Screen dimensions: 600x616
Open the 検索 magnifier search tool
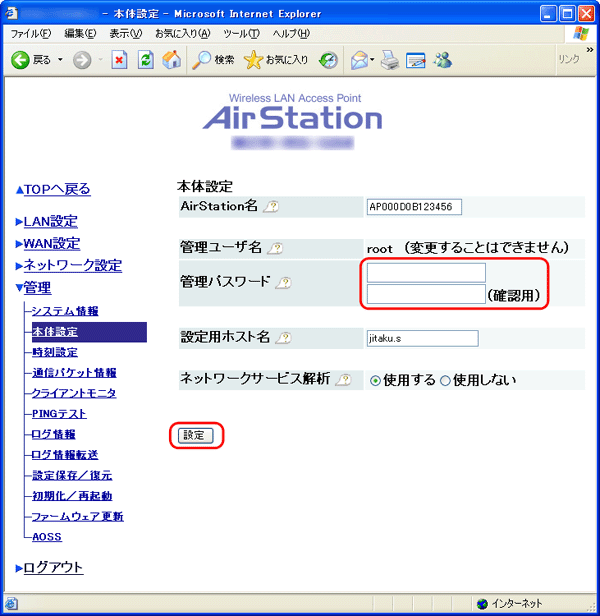[213, 60]
